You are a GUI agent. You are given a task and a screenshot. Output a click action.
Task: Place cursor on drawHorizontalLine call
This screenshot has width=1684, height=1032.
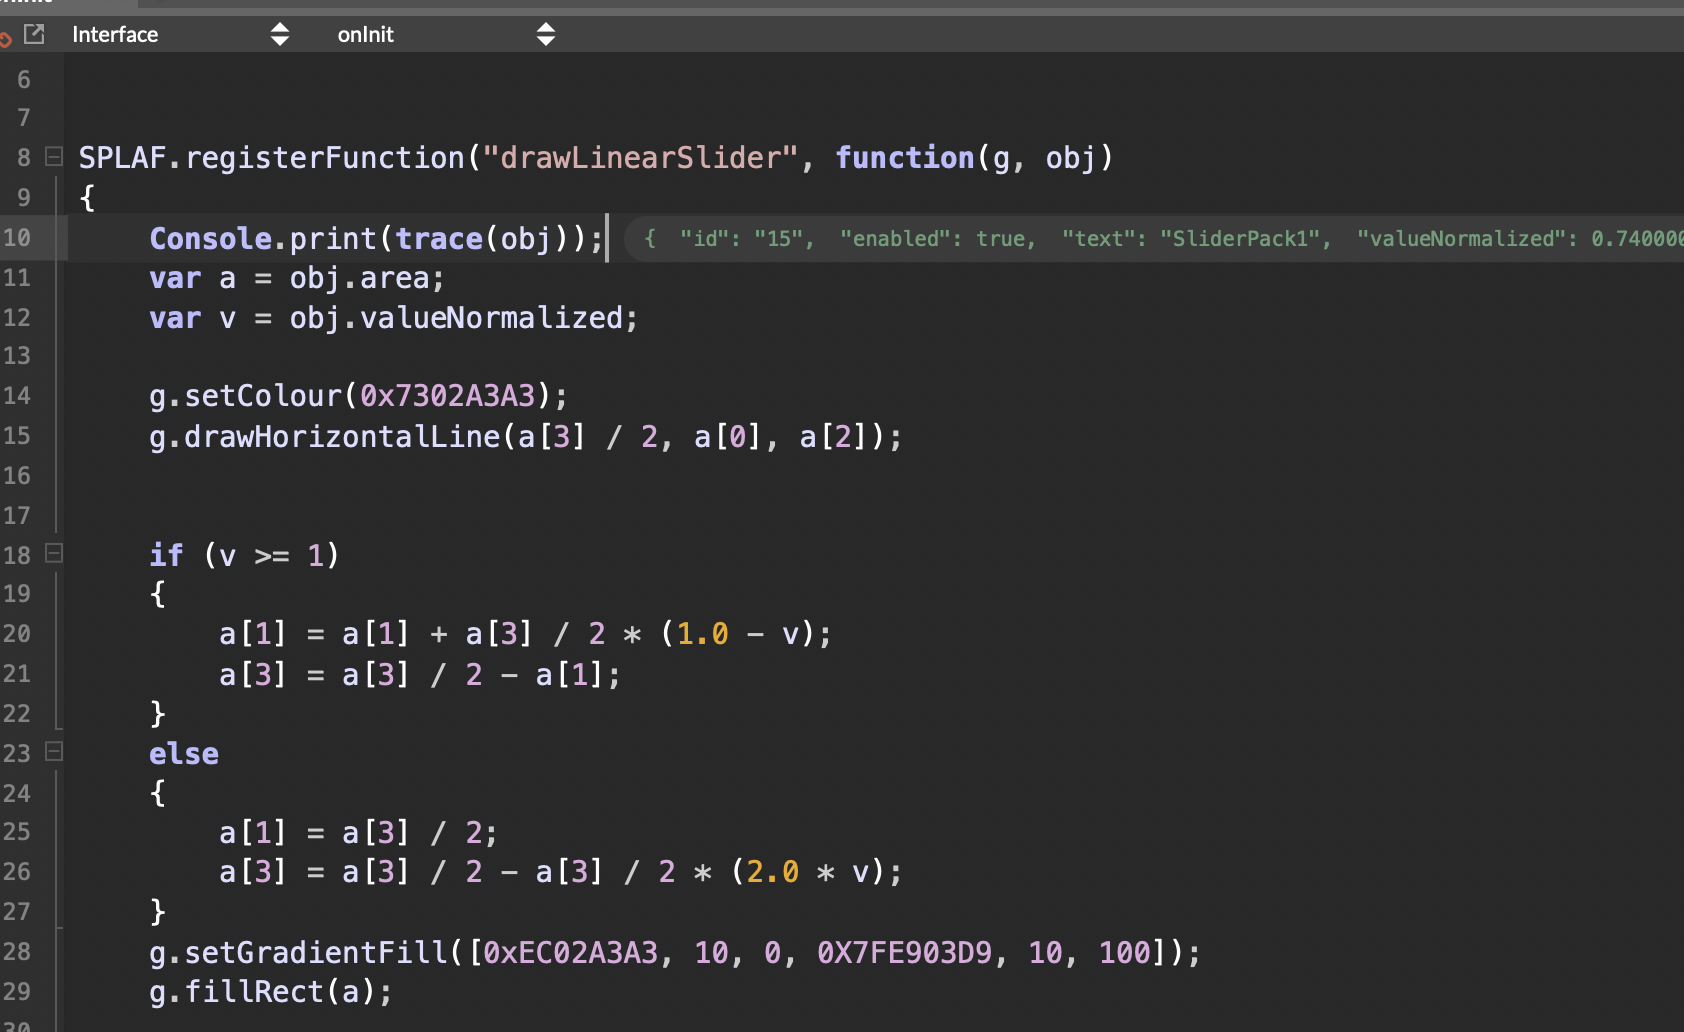[342, 437]
